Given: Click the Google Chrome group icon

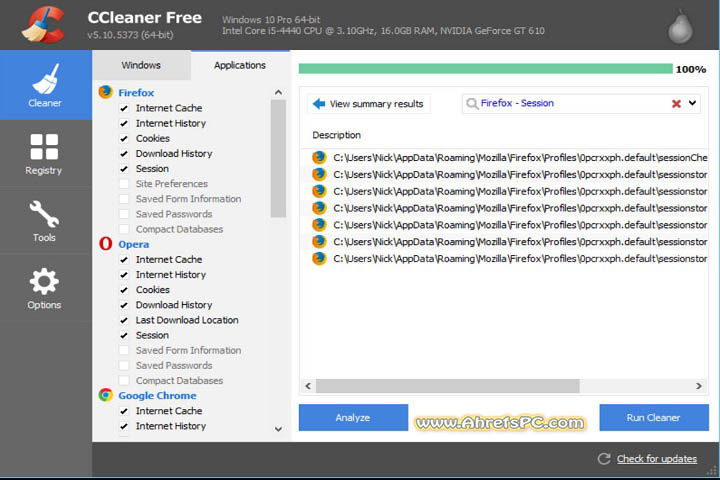Looking at the screenshot, I should pos(106,395).
